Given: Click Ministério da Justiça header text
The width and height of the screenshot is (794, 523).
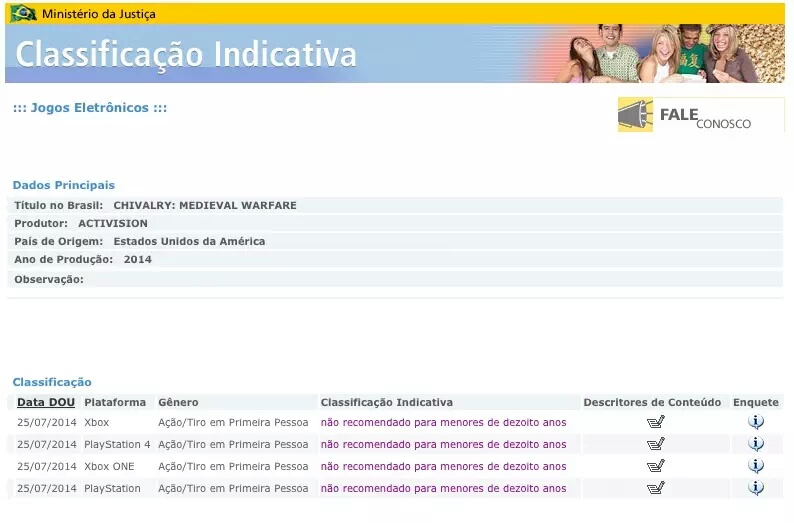Looking at the screenshot, I should [x=98, y=14].
